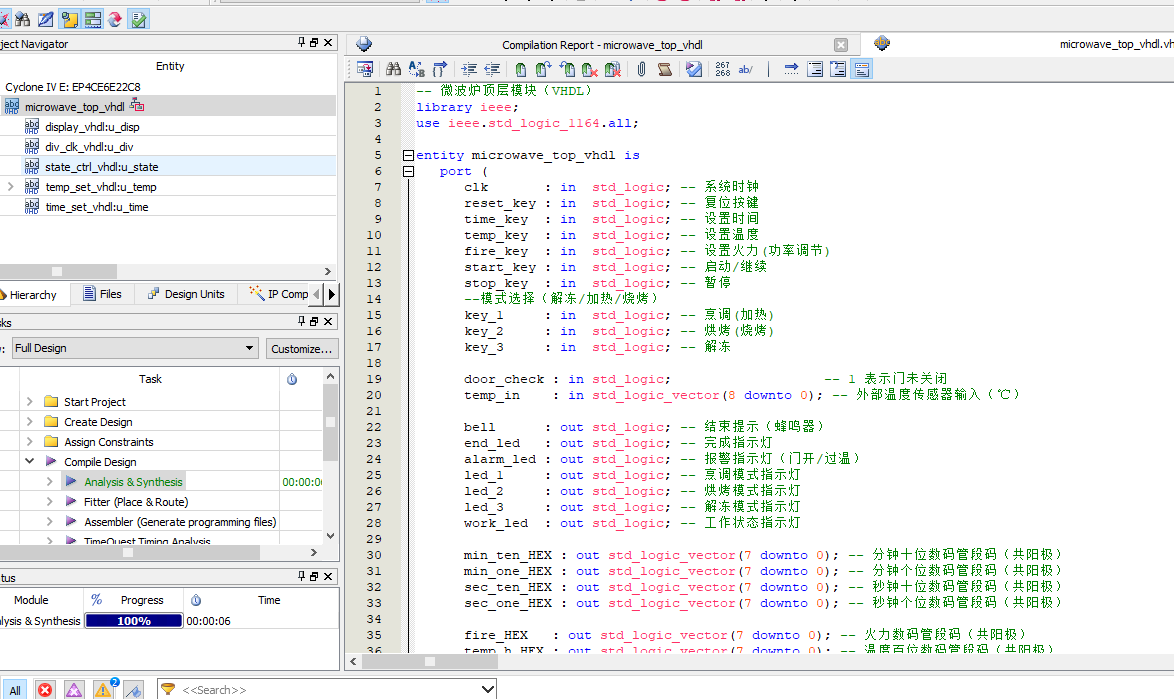Click the blue go-to-line arrow icon

(791, 70)
